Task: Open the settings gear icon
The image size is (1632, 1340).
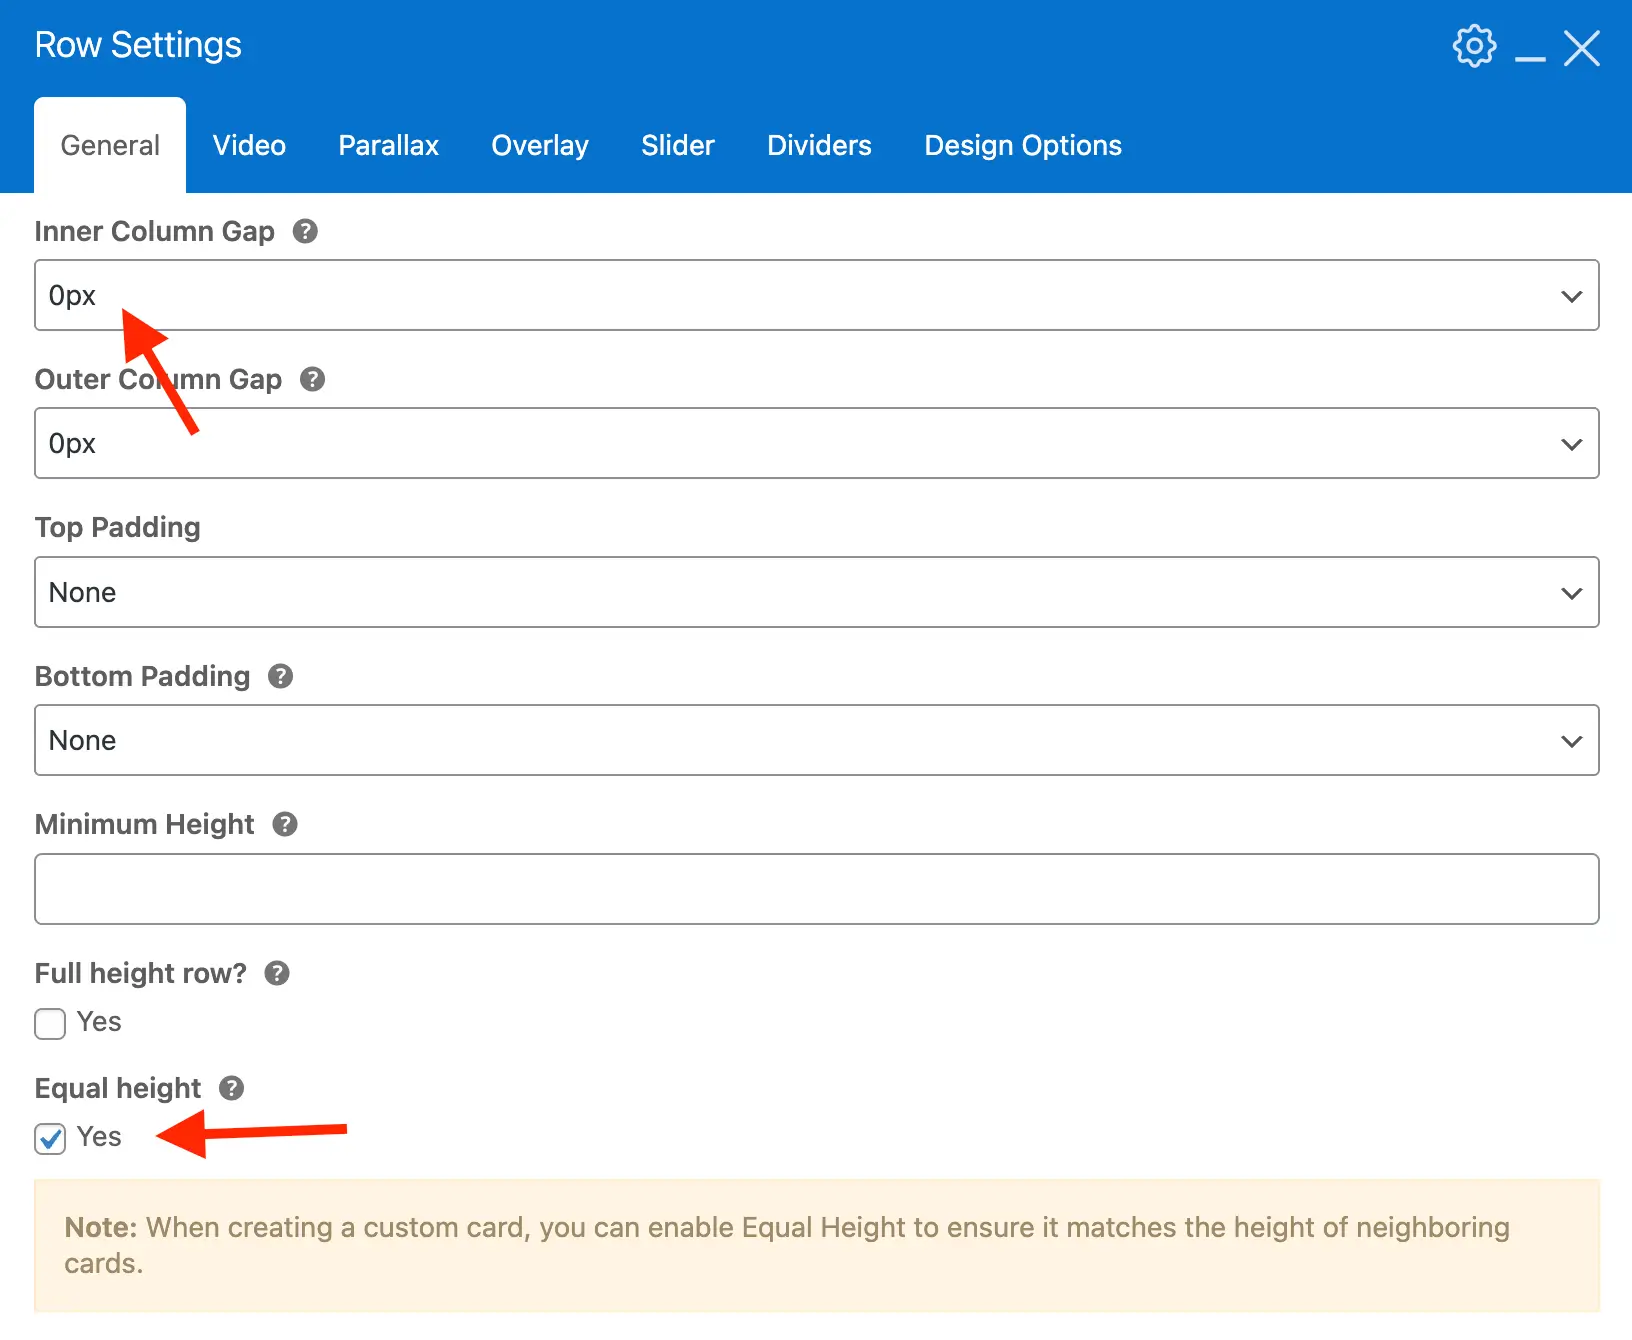Action: coord(1473,45)
